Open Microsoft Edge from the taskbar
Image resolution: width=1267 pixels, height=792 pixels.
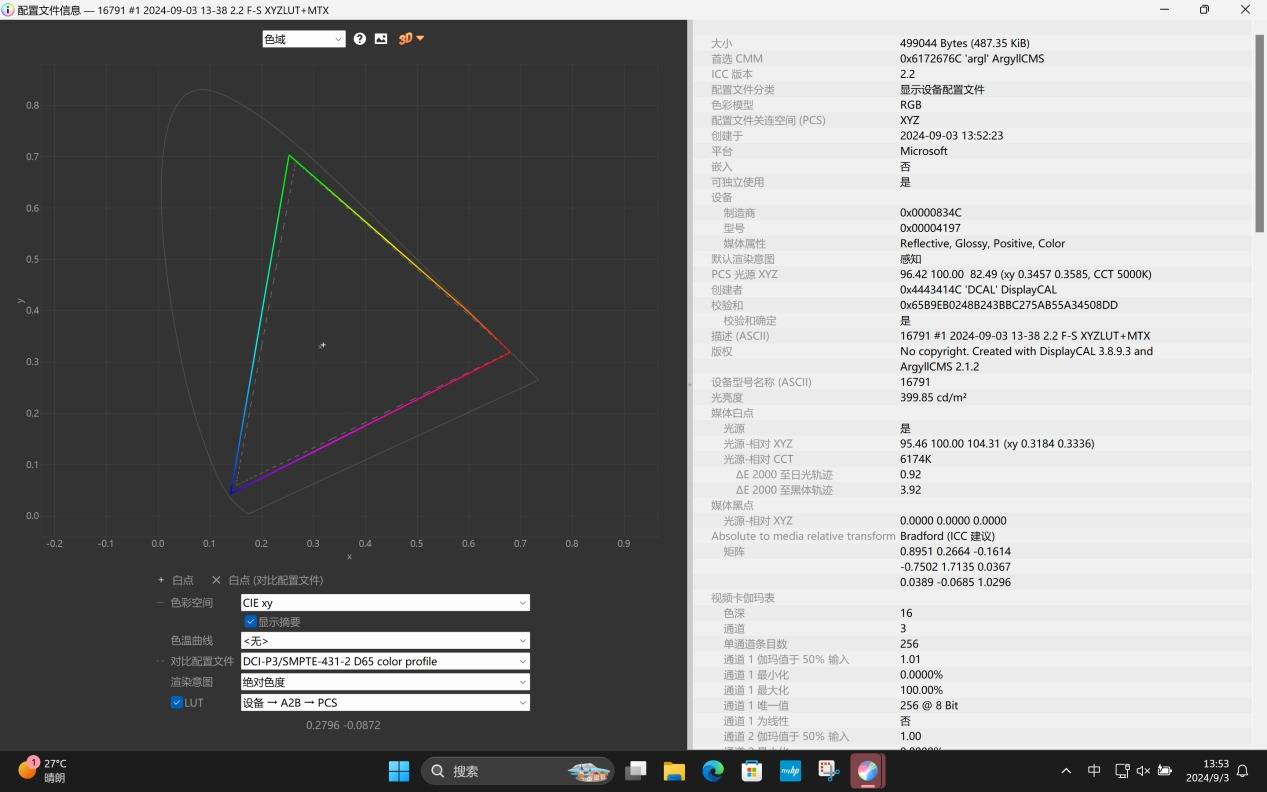pyautogui.click(x=712, y=771)
